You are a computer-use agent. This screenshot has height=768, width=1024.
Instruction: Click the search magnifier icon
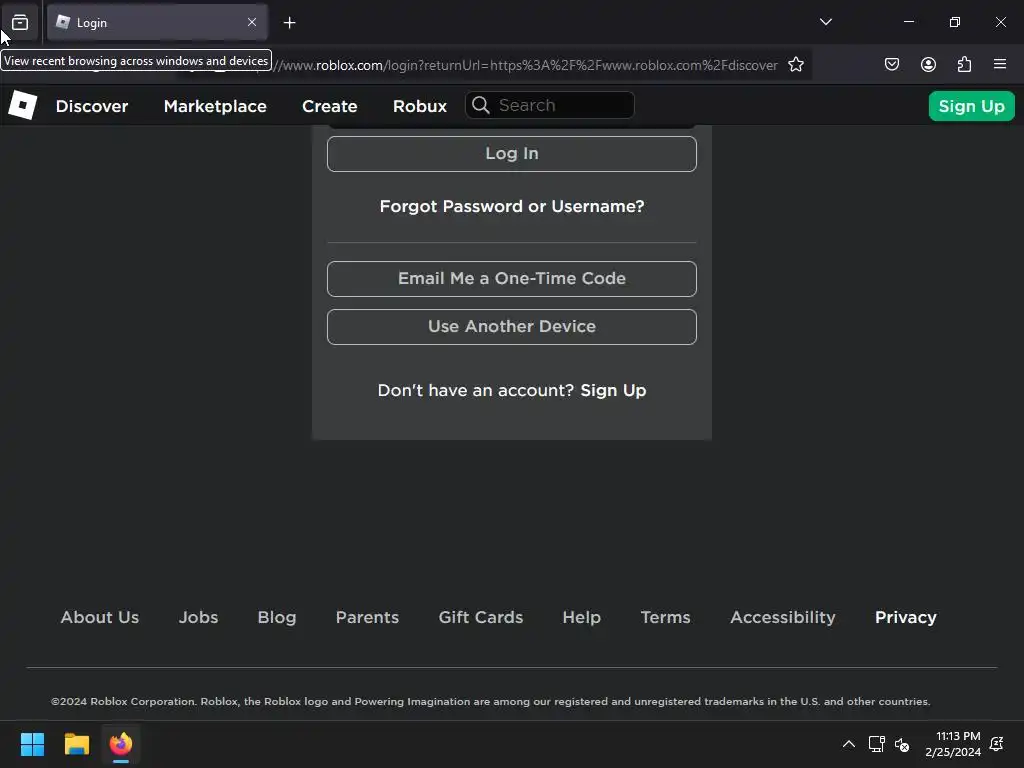(481, 105)
